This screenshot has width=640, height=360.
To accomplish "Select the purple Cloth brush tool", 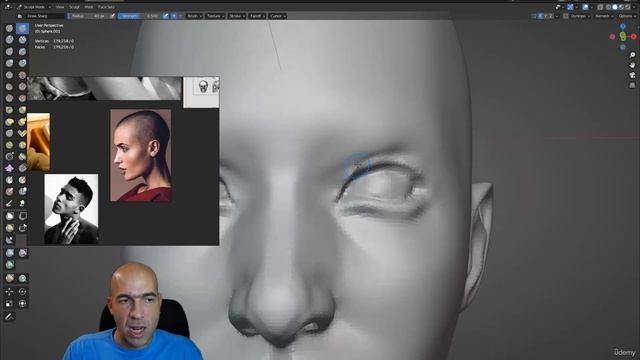I will click(9, 168).
